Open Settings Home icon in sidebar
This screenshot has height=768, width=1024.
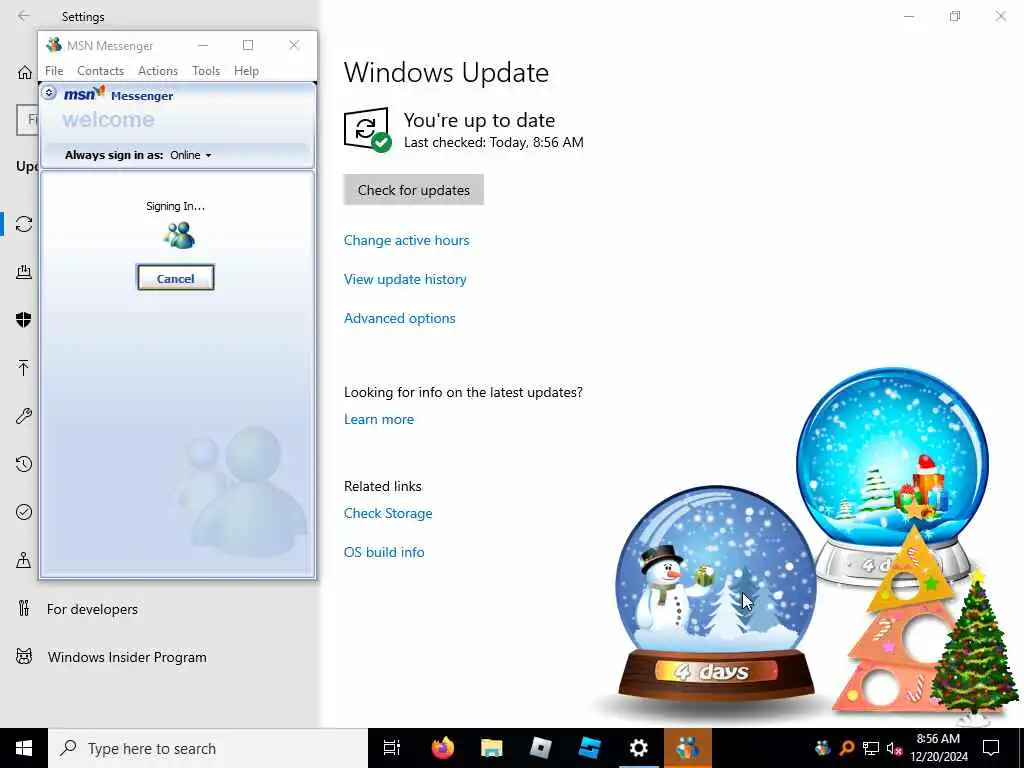coord(24,72)
